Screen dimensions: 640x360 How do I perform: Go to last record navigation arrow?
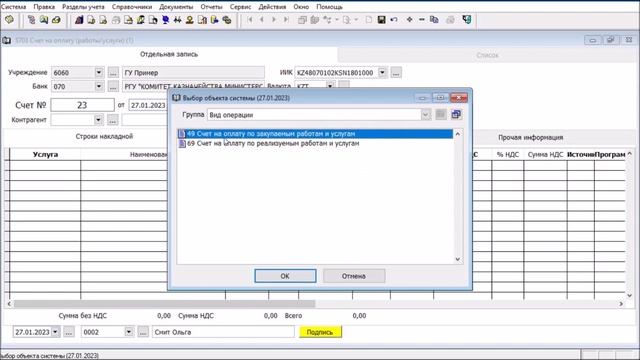click(286, 20)
